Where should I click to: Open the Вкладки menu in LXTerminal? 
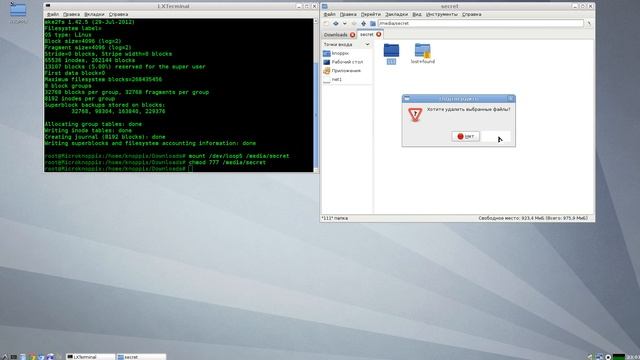tap(94, 14)
